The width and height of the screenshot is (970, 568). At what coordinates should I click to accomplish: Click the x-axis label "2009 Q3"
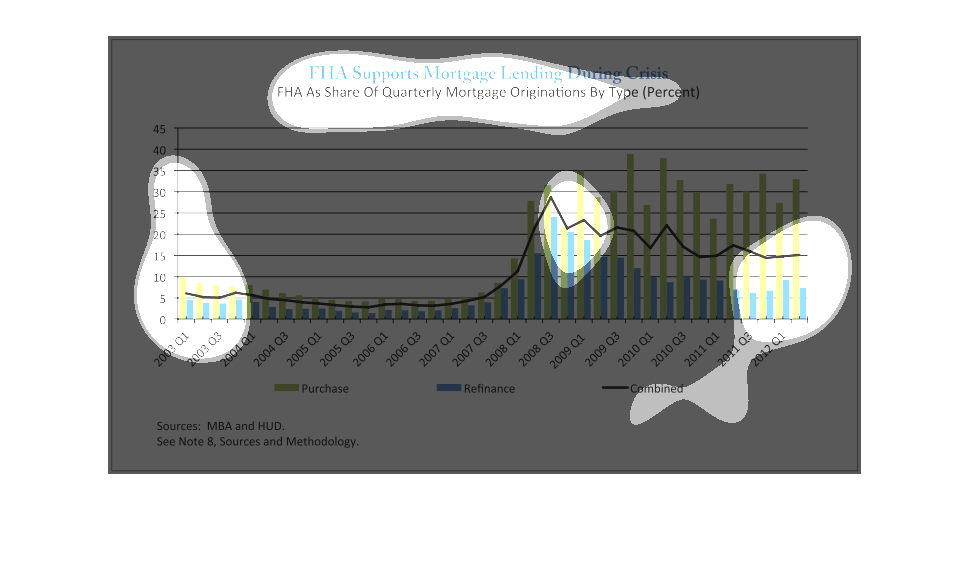point(603,350)
